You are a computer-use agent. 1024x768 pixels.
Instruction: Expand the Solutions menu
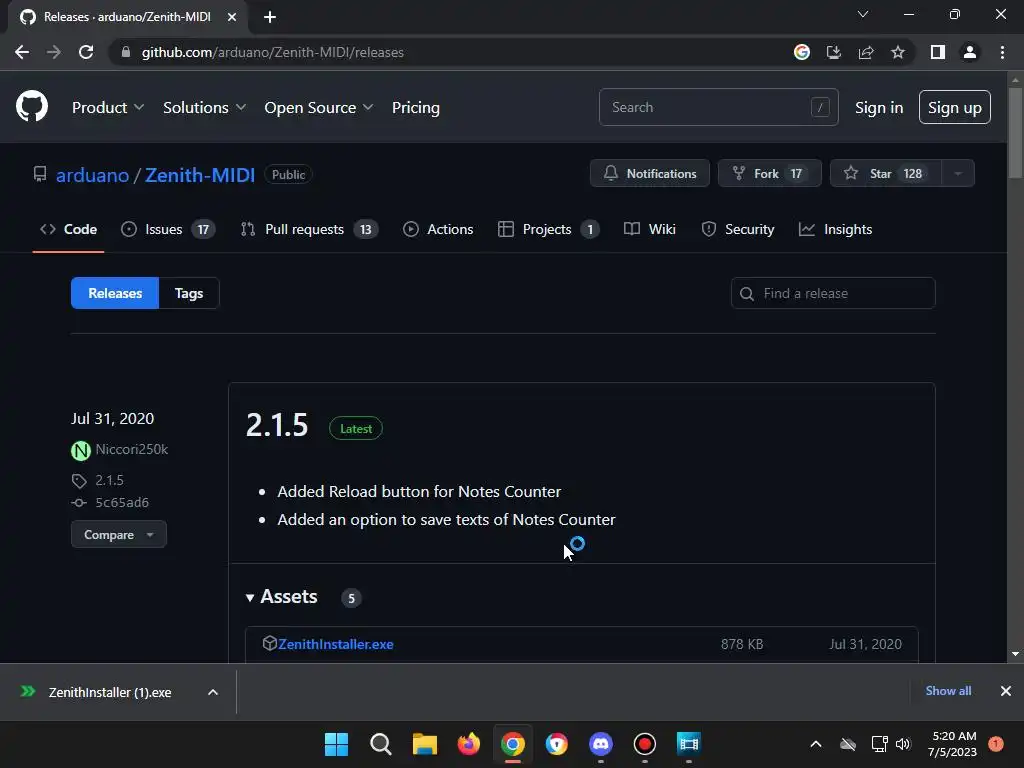tap(204, 108)
